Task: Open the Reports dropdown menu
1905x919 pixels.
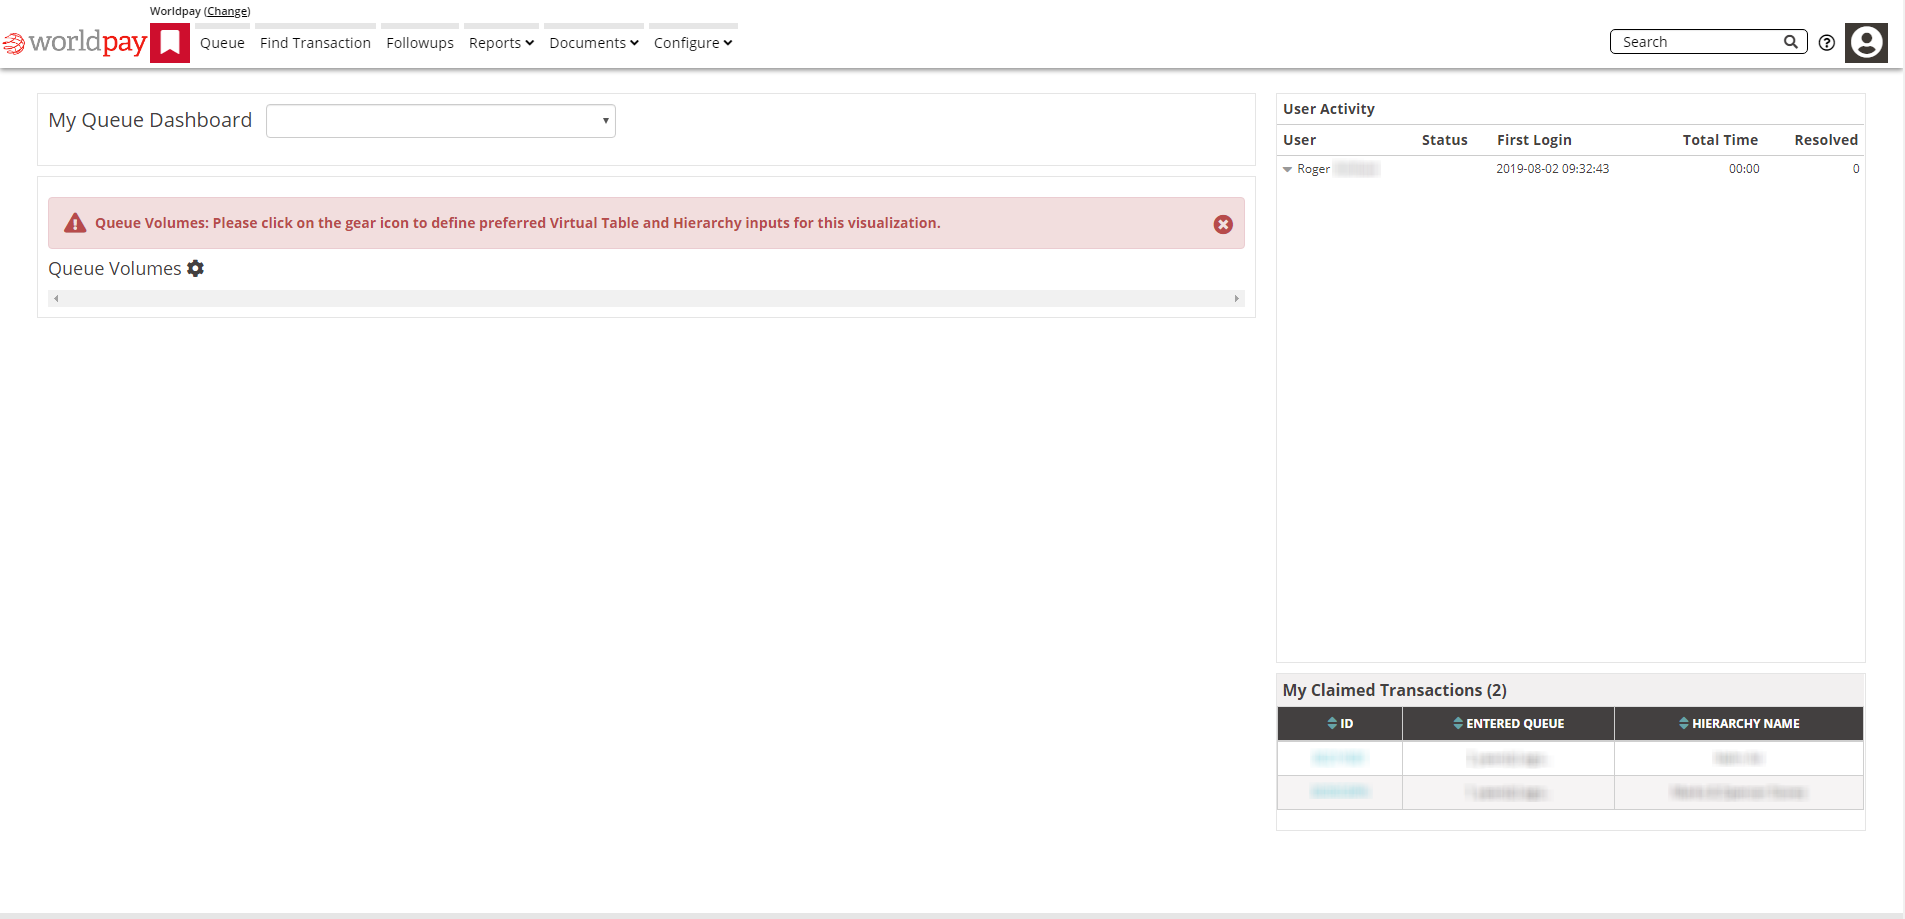Action: [x=501, y=43]
